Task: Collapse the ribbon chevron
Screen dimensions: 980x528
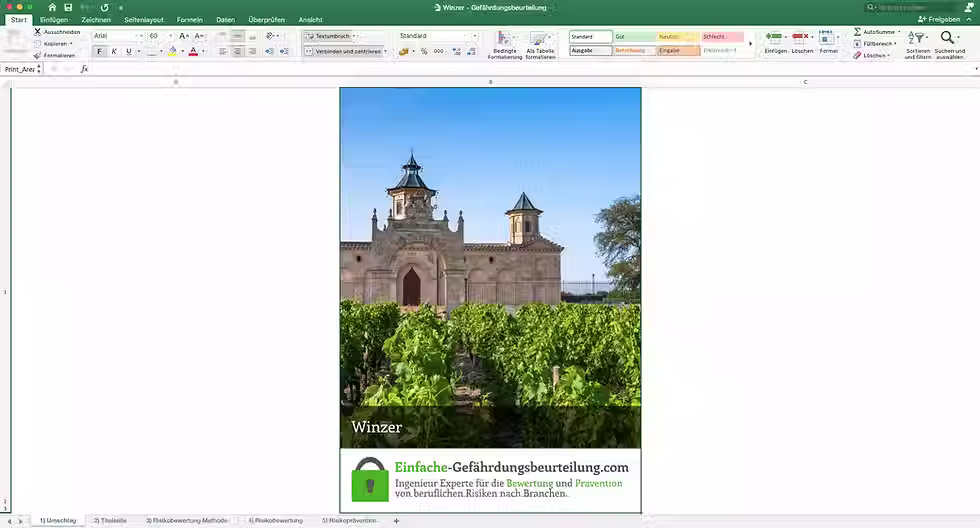Action: point(969,19)
